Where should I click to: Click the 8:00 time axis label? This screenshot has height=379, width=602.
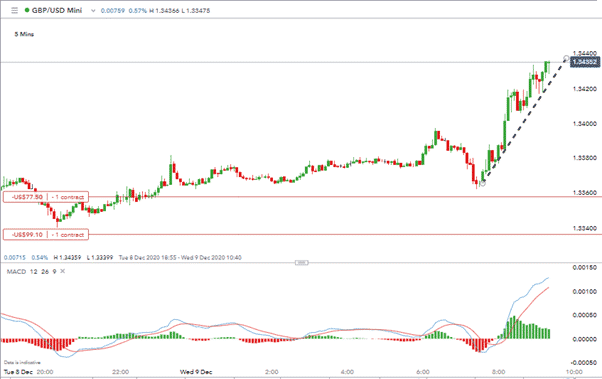pos(499,372)
